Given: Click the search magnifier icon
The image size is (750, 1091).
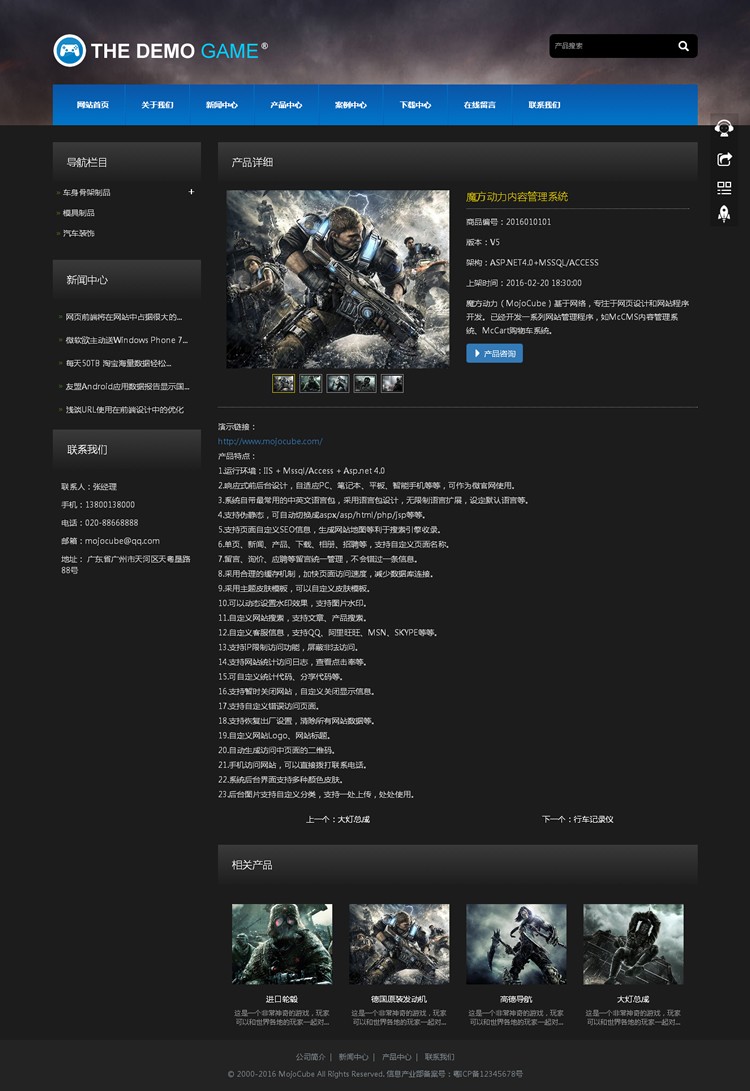Looking at the screenshot, I should pyautogui.click(x=683, y=46).
